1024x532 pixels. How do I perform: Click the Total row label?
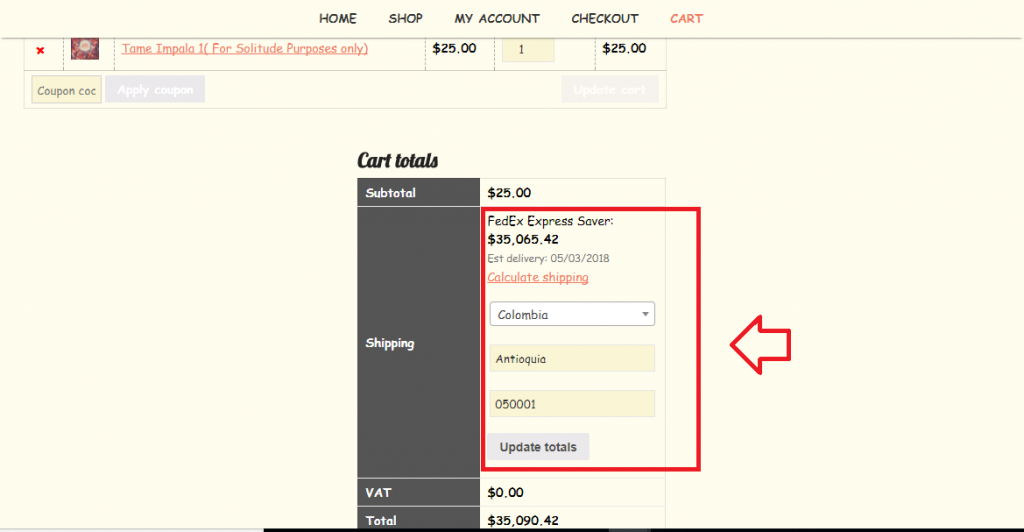pyautogui.click(x=381, y=520)
